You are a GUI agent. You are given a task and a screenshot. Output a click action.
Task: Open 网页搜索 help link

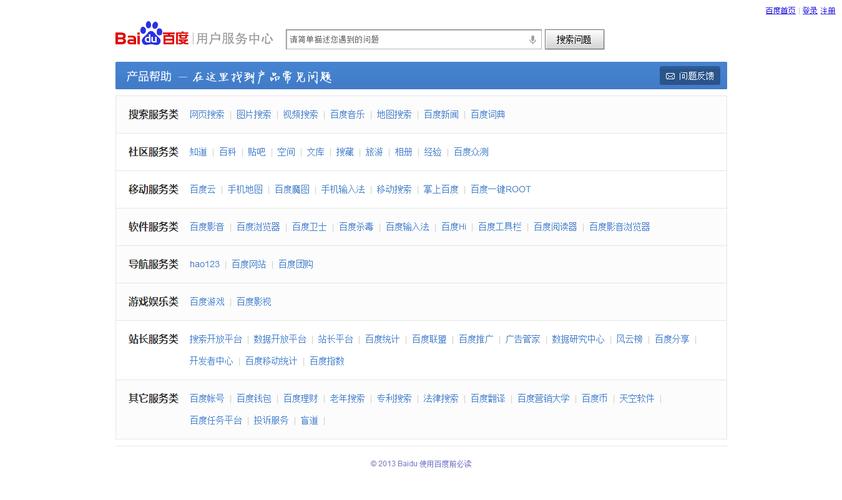pyautogui.click(x=207, y=115)
